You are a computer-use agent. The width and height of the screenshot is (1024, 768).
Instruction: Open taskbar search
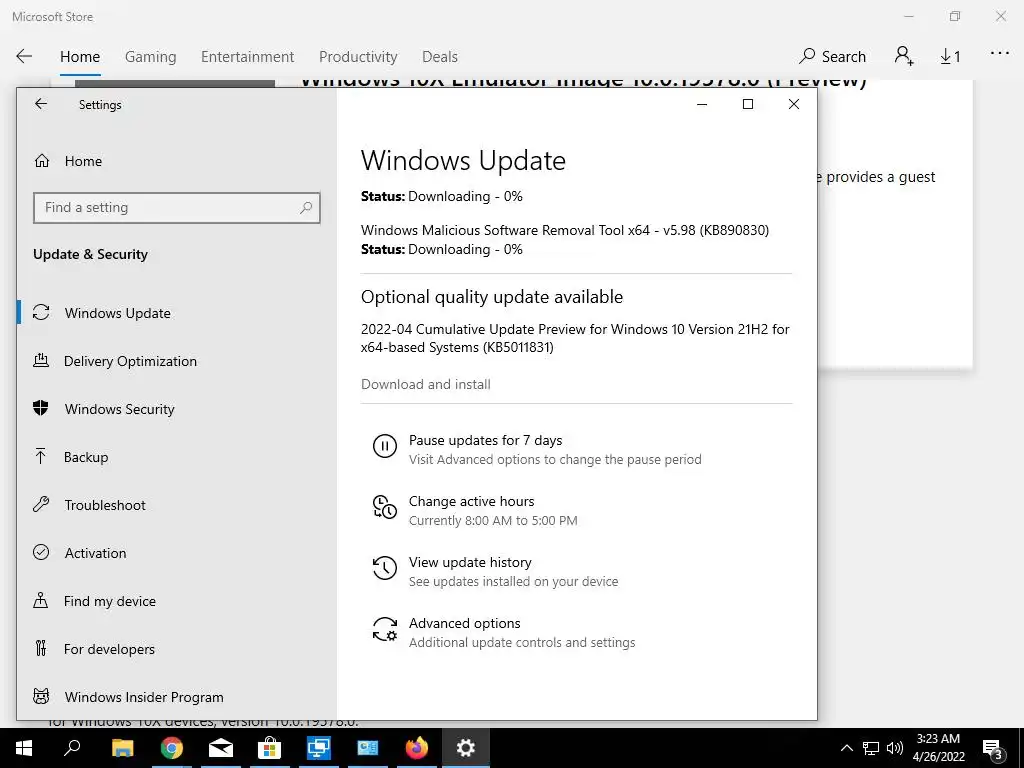click(72, 748)
